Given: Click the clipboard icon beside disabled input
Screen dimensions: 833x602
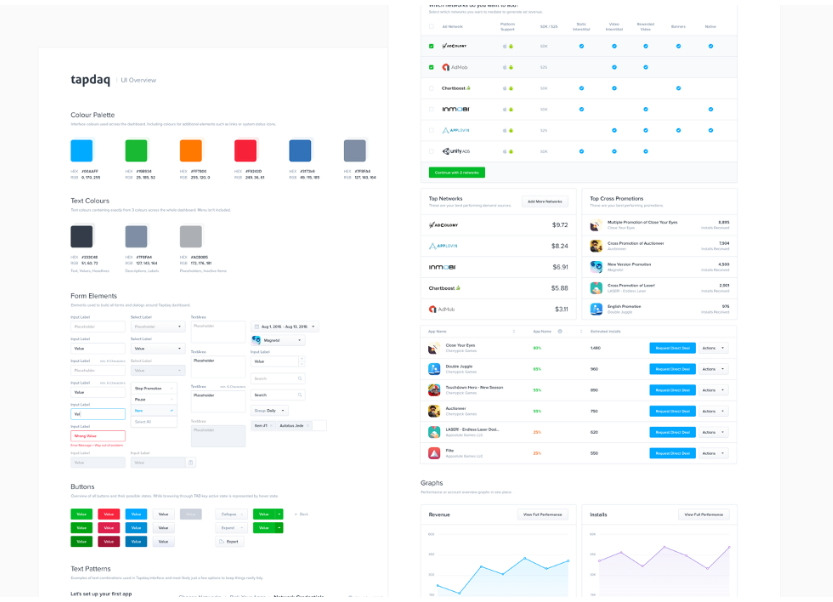Looking at the screenshot, I should click(191, 463).
